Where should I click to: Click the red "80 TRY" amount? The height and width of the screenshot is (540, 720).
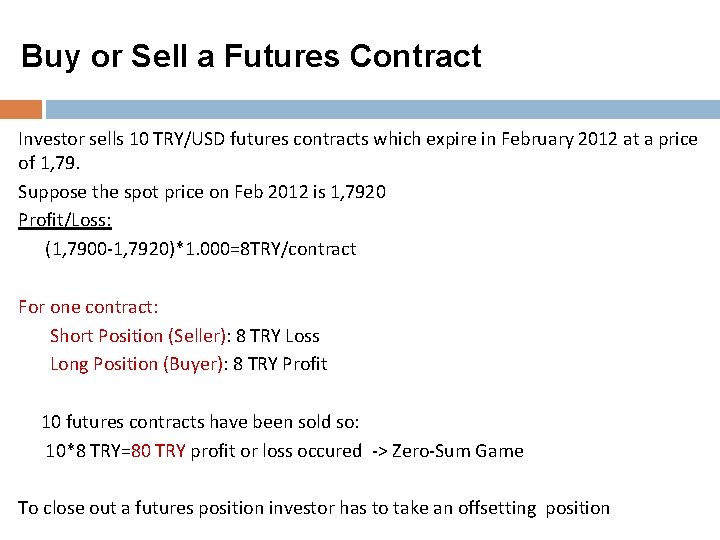click(x=157, y=451)
